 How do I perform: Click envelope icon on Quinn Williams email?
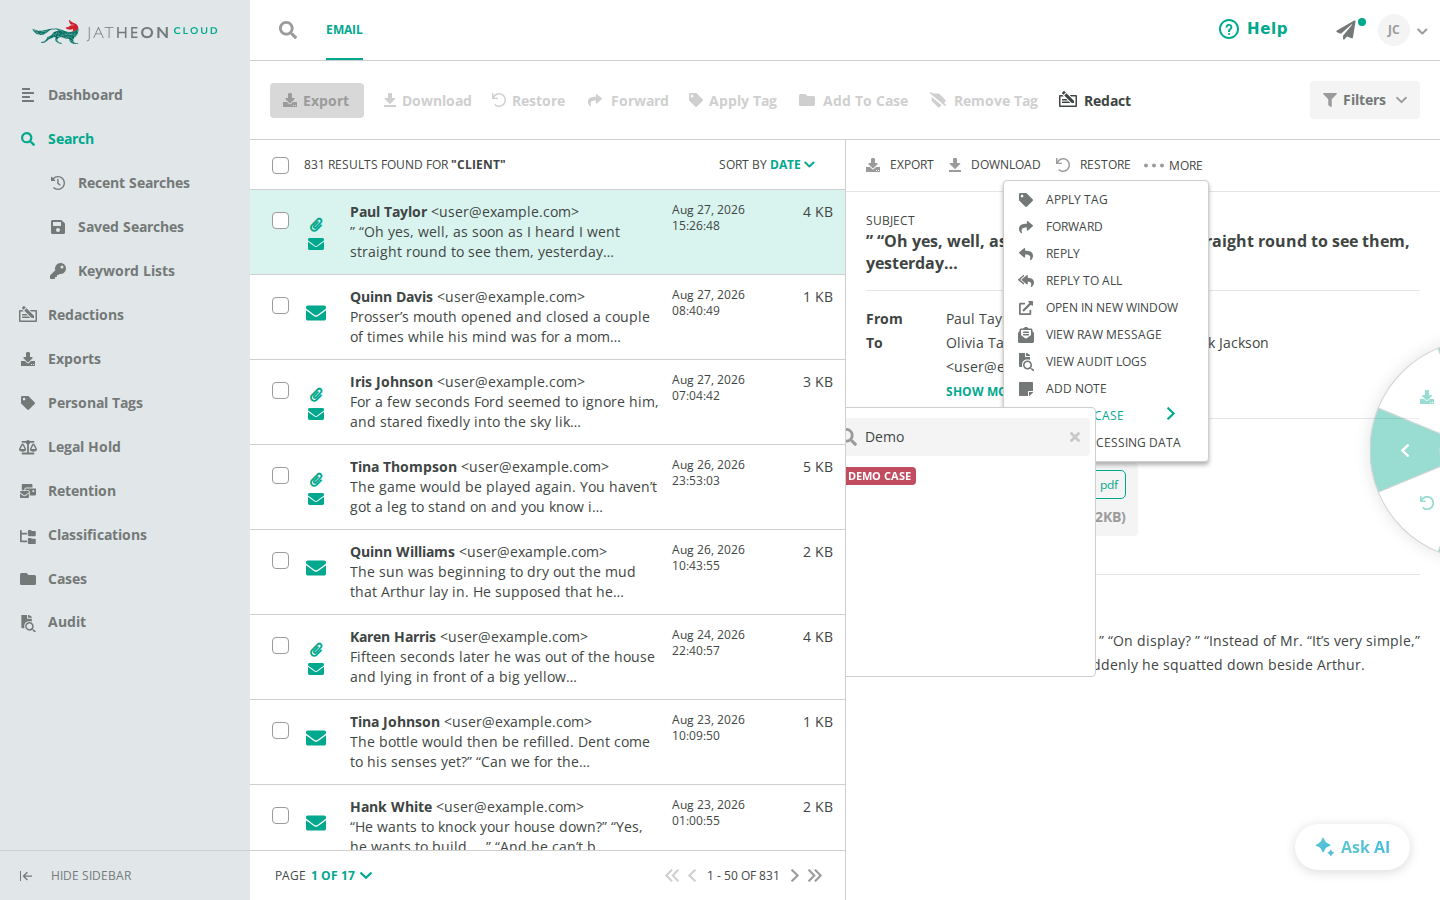(316, 568)
